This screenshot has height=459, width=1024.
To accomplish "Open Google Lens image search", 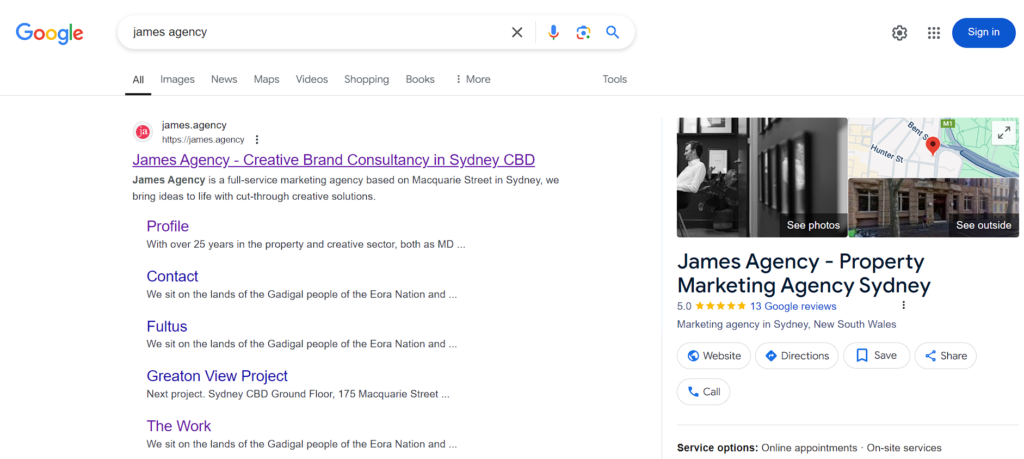I will [583, 32].
